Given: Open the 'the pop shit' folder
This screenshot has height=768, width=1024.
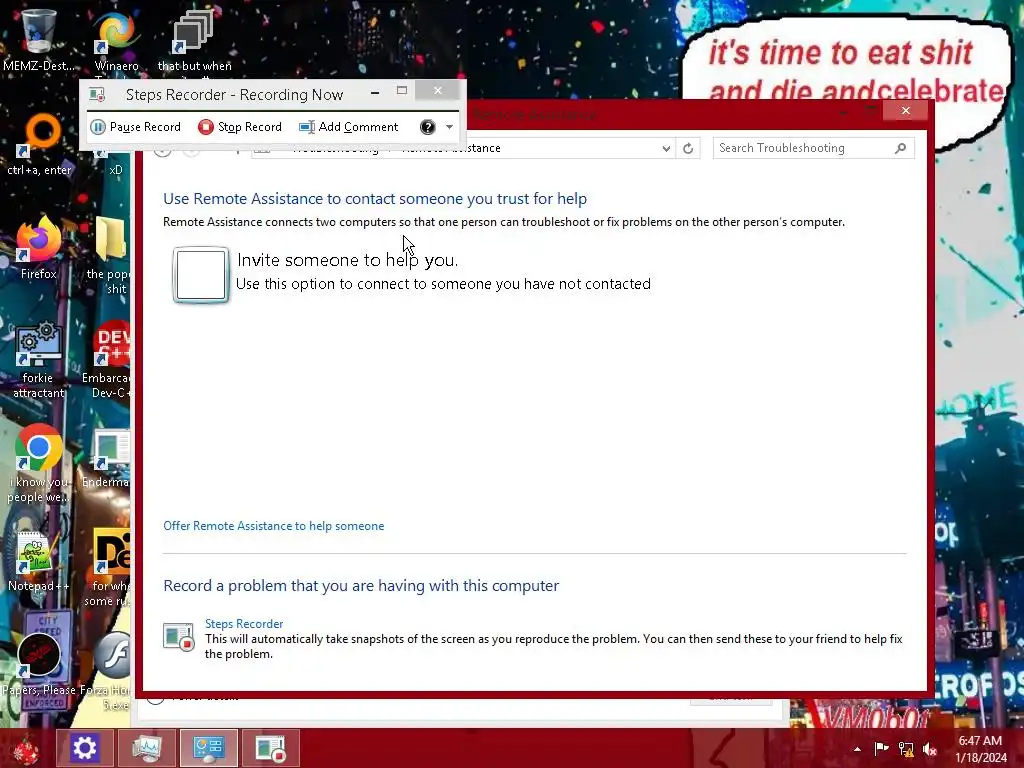Looking at the screenshot, I should click(110, 256).
